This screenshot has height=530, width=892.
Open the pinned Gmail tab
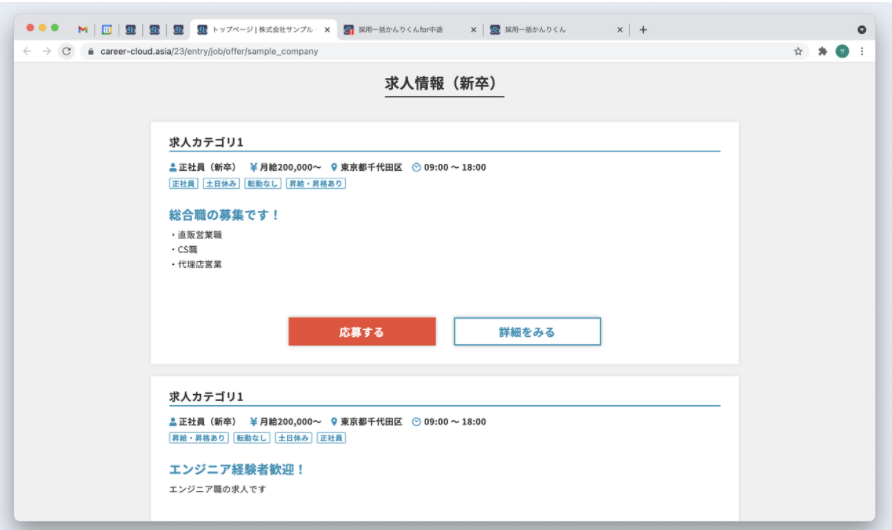pos(83,30)
